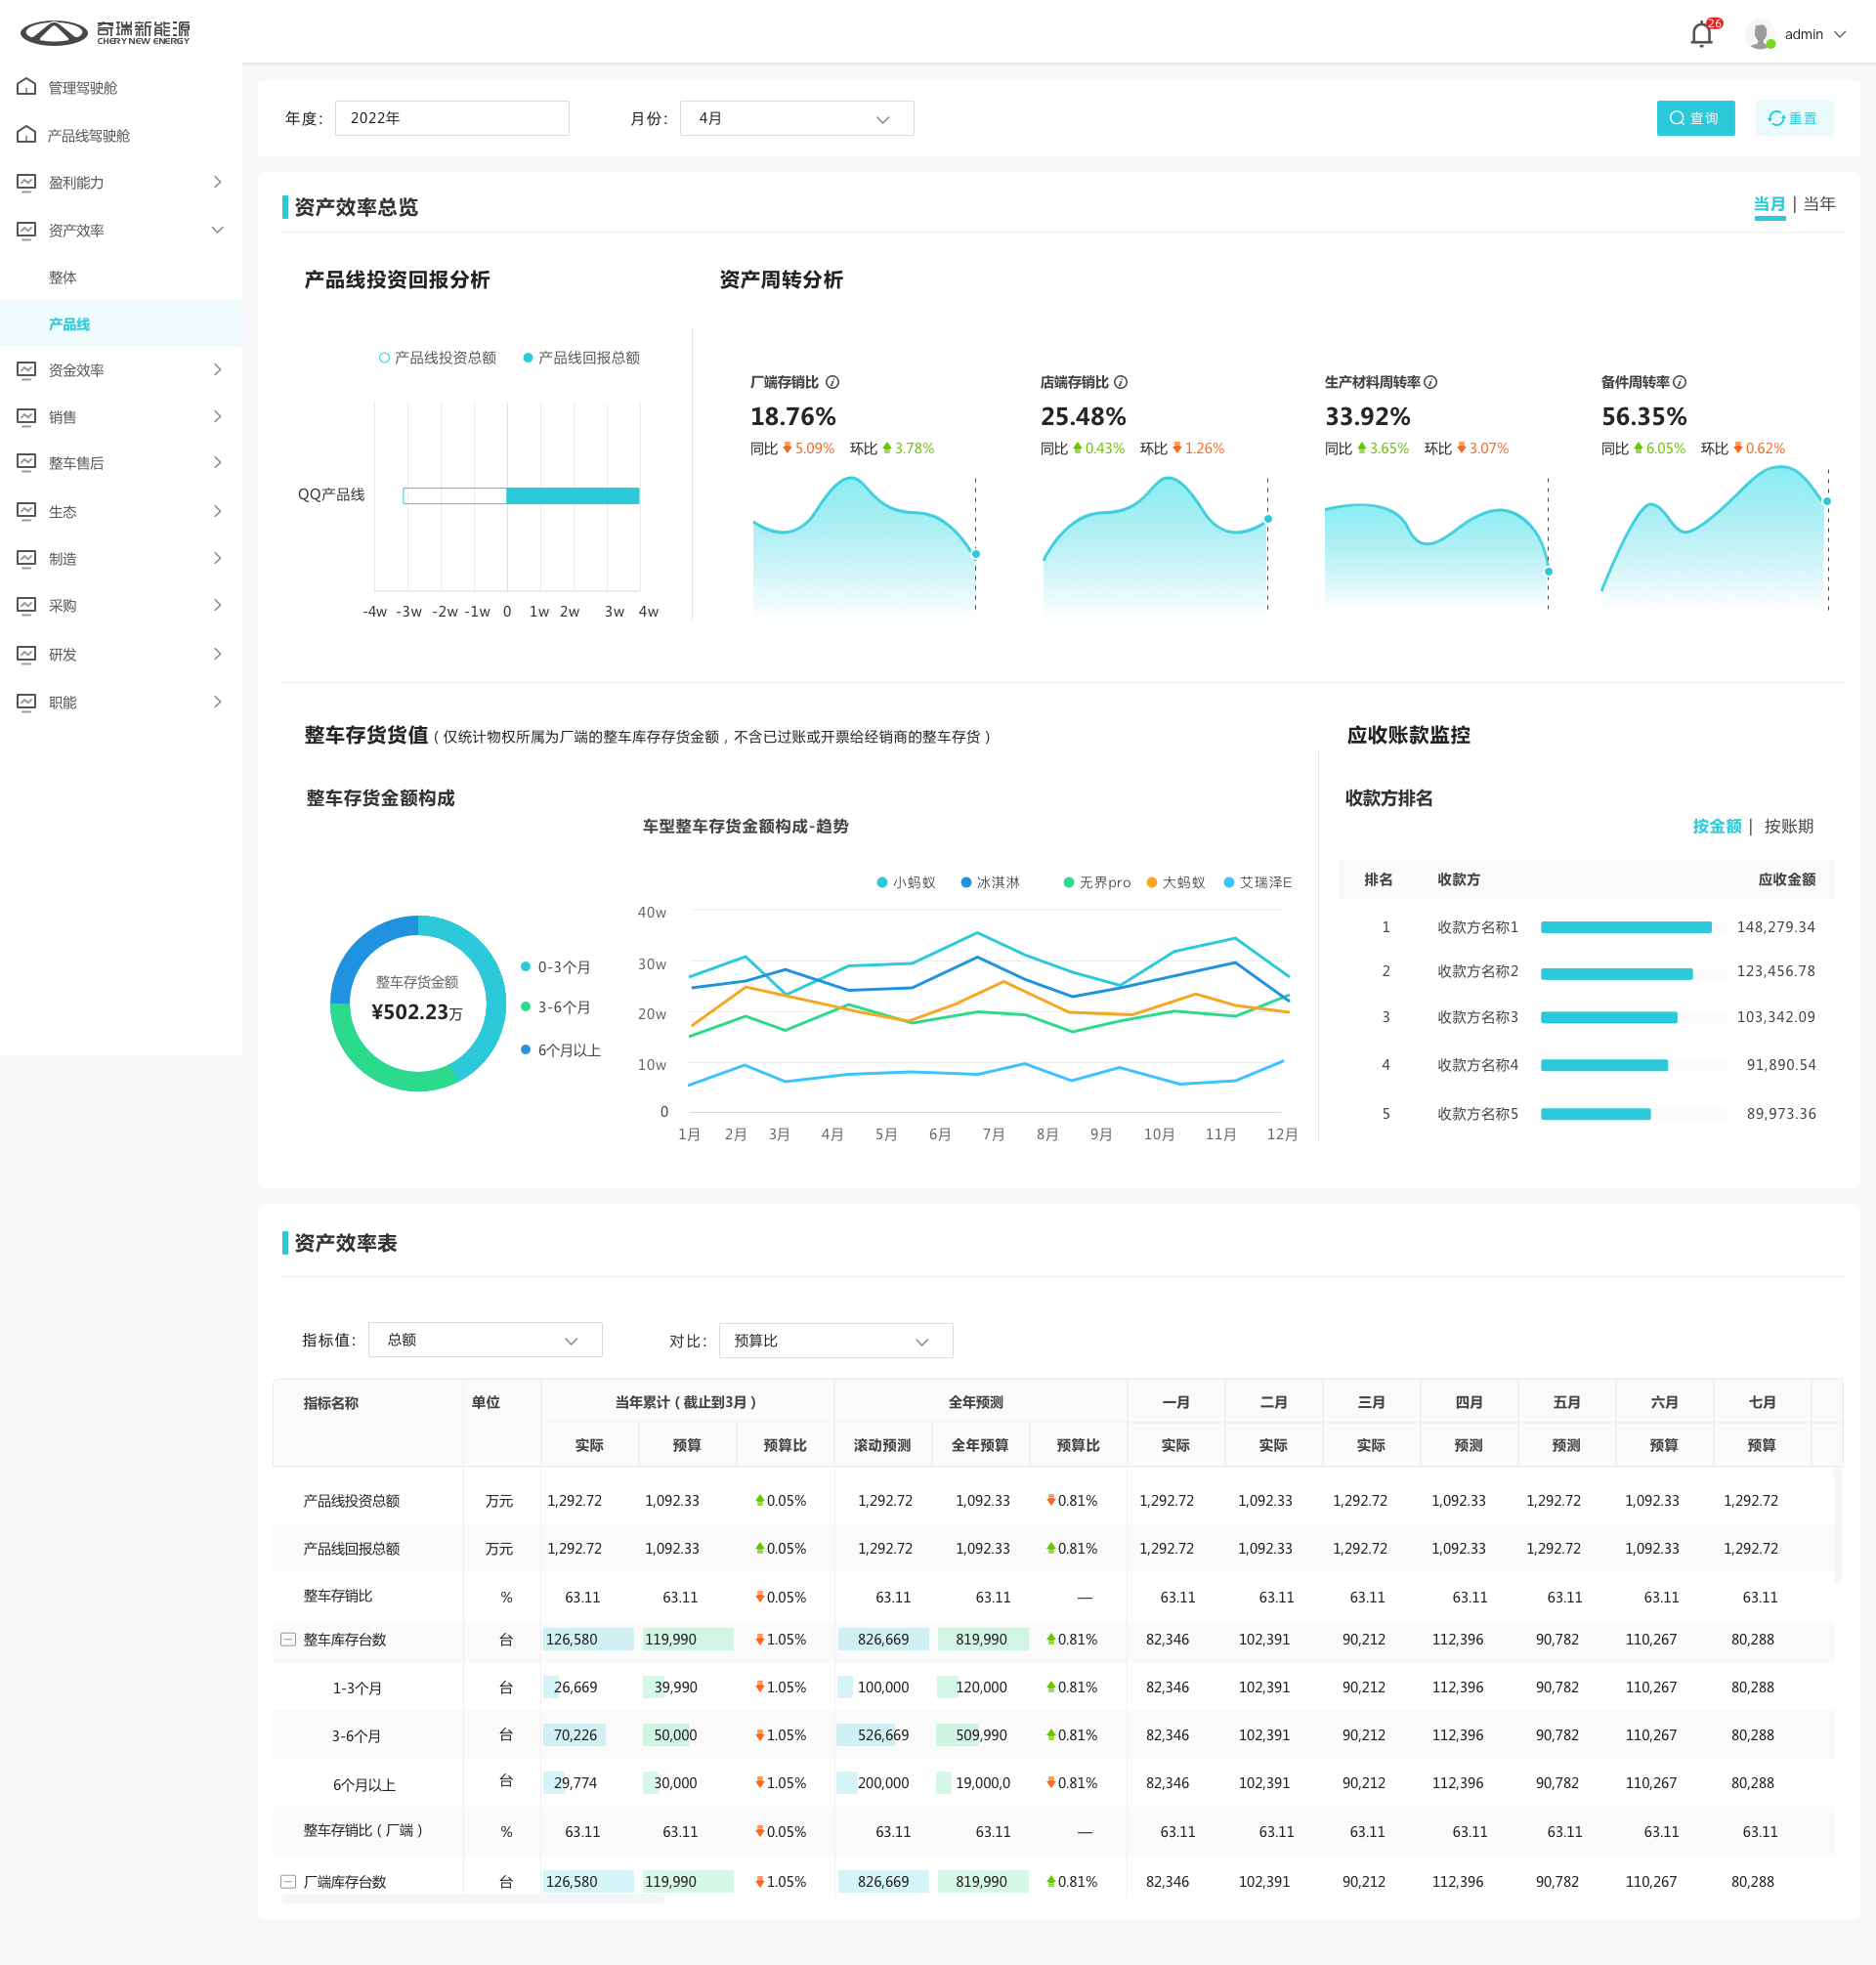Toggle 无界pro series in trend legend
The width and height of the screenshot is (1876, 1965).
(1096, 882)
